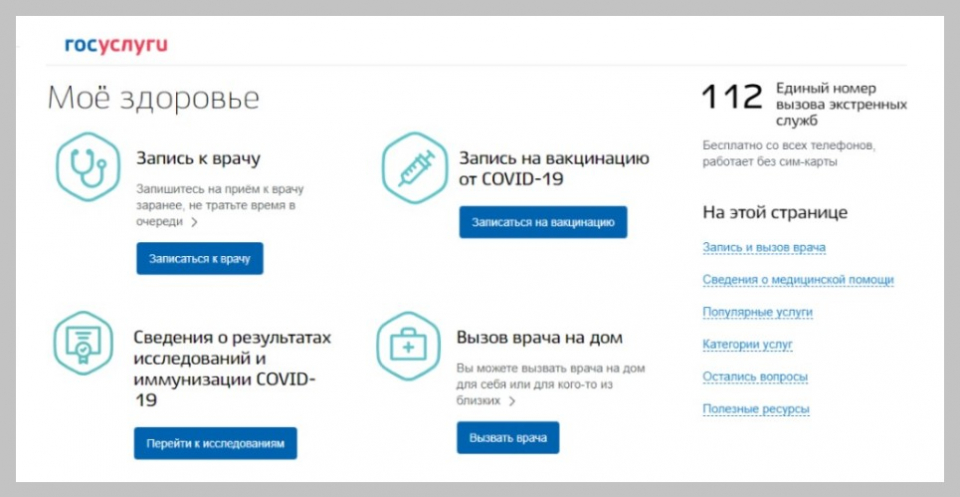Open Полезные ресурсы link
This screenshot has width=960, height=497.
[755, 409]
